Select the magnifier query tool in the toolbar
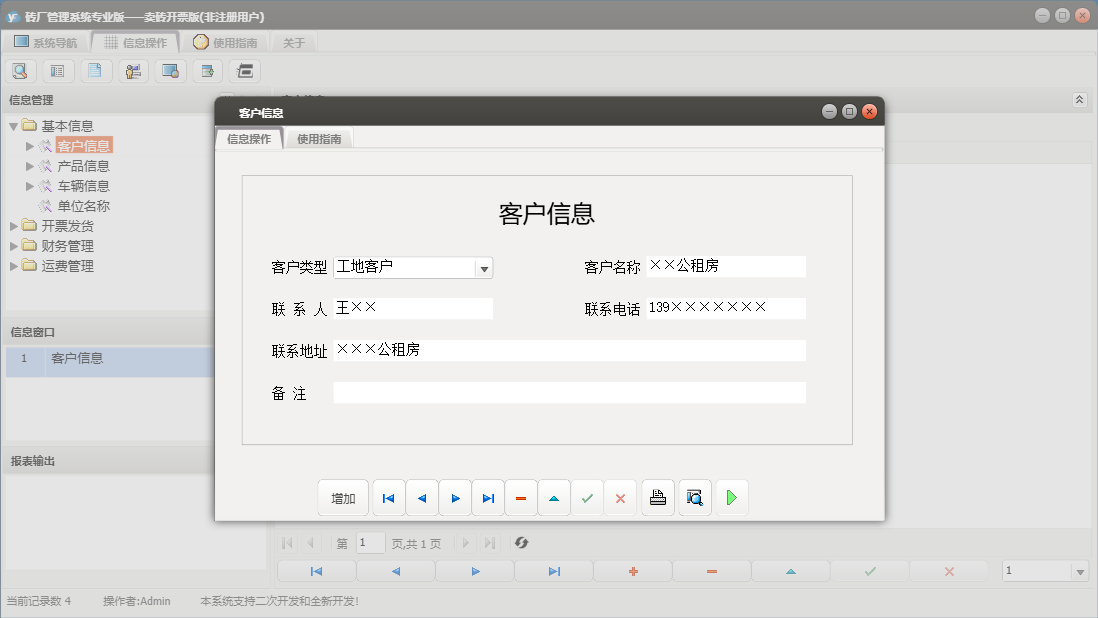This screenshot has height=618, width=1098. (x=20, y=71)
